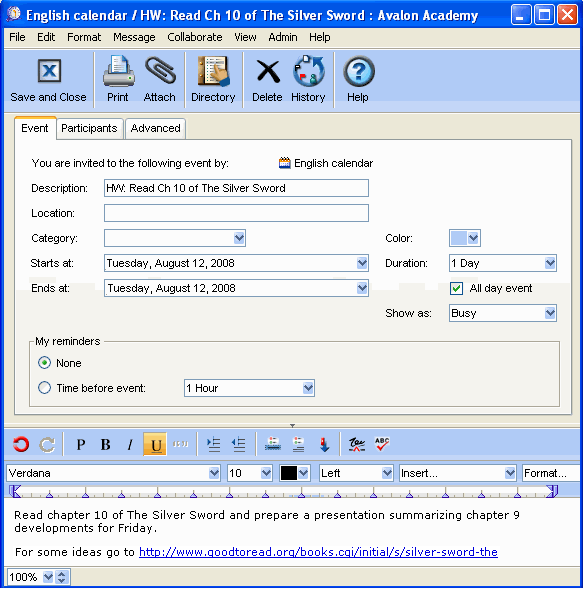Toggle underline formatting
The image size is (583, 589).
(x=155, y=444)
